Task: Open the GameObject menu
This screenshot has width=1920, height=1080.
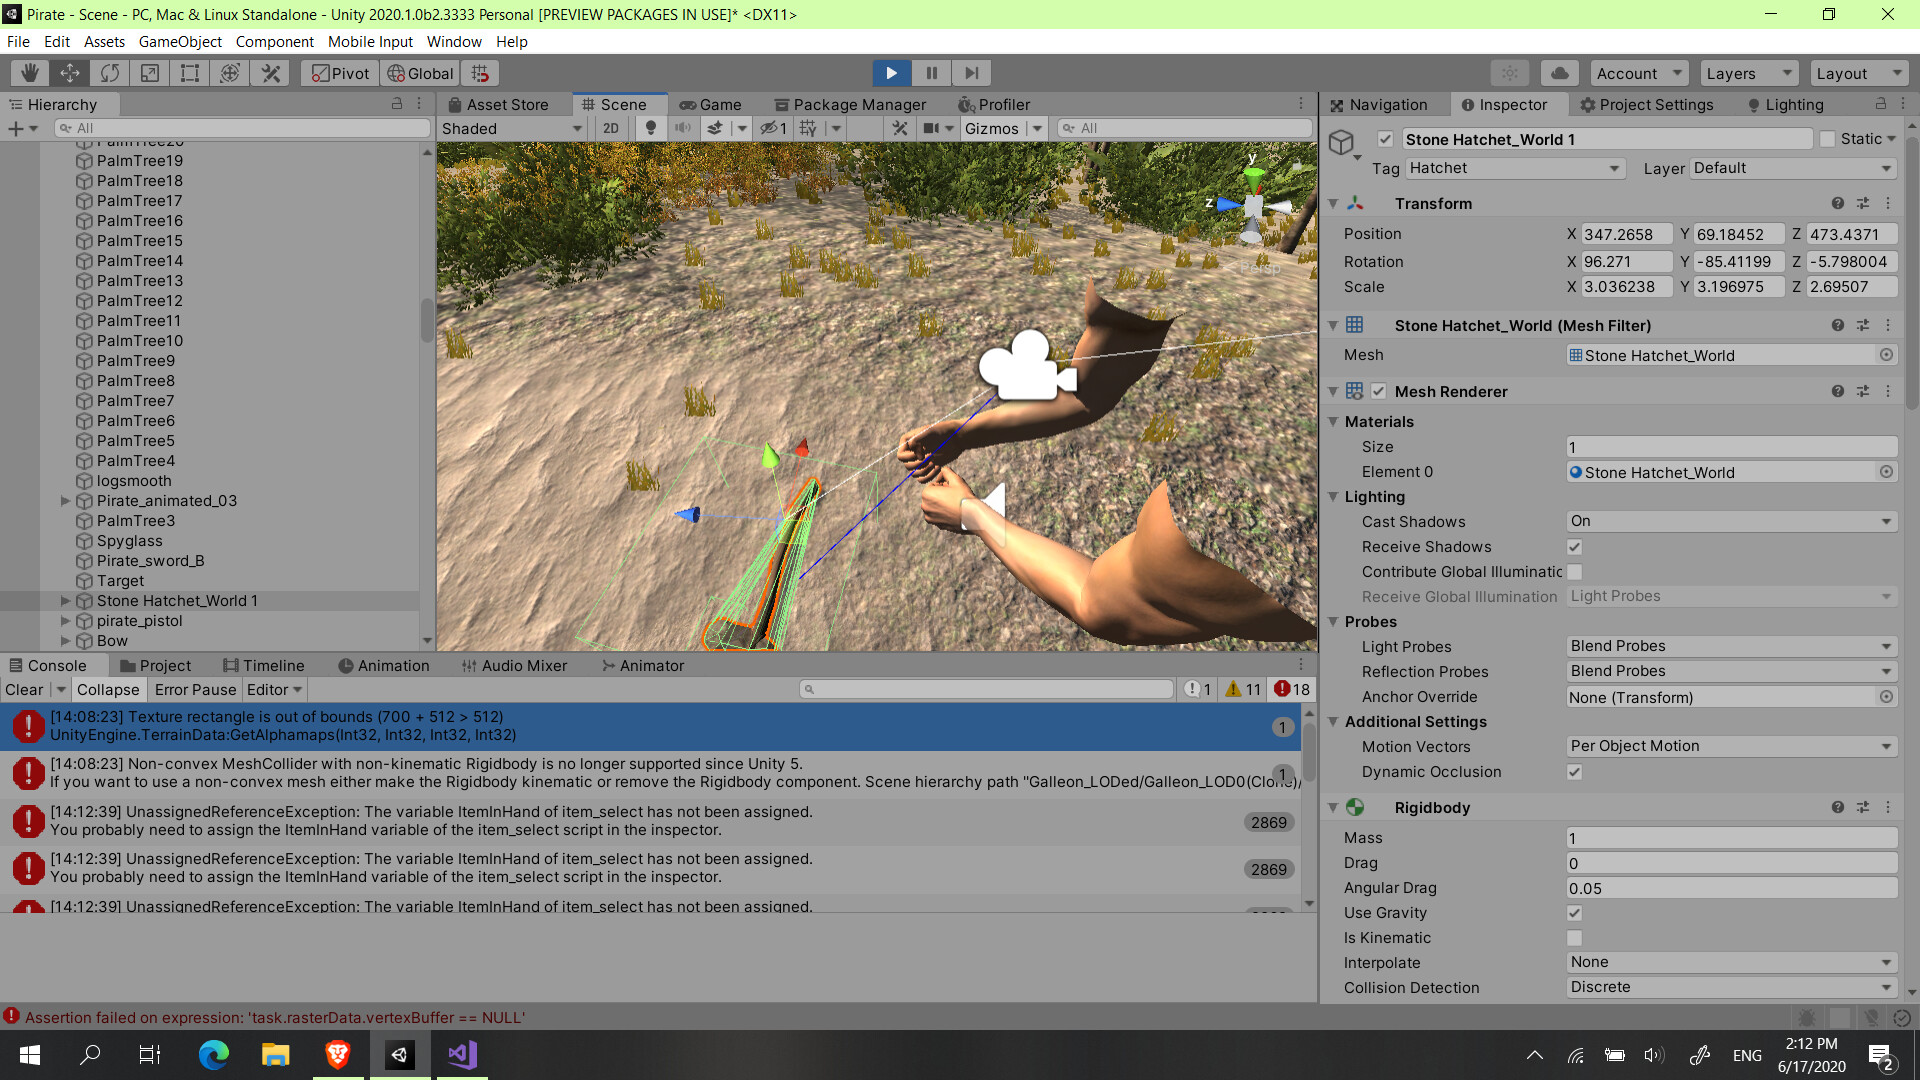Action: [x=180, y=41]
